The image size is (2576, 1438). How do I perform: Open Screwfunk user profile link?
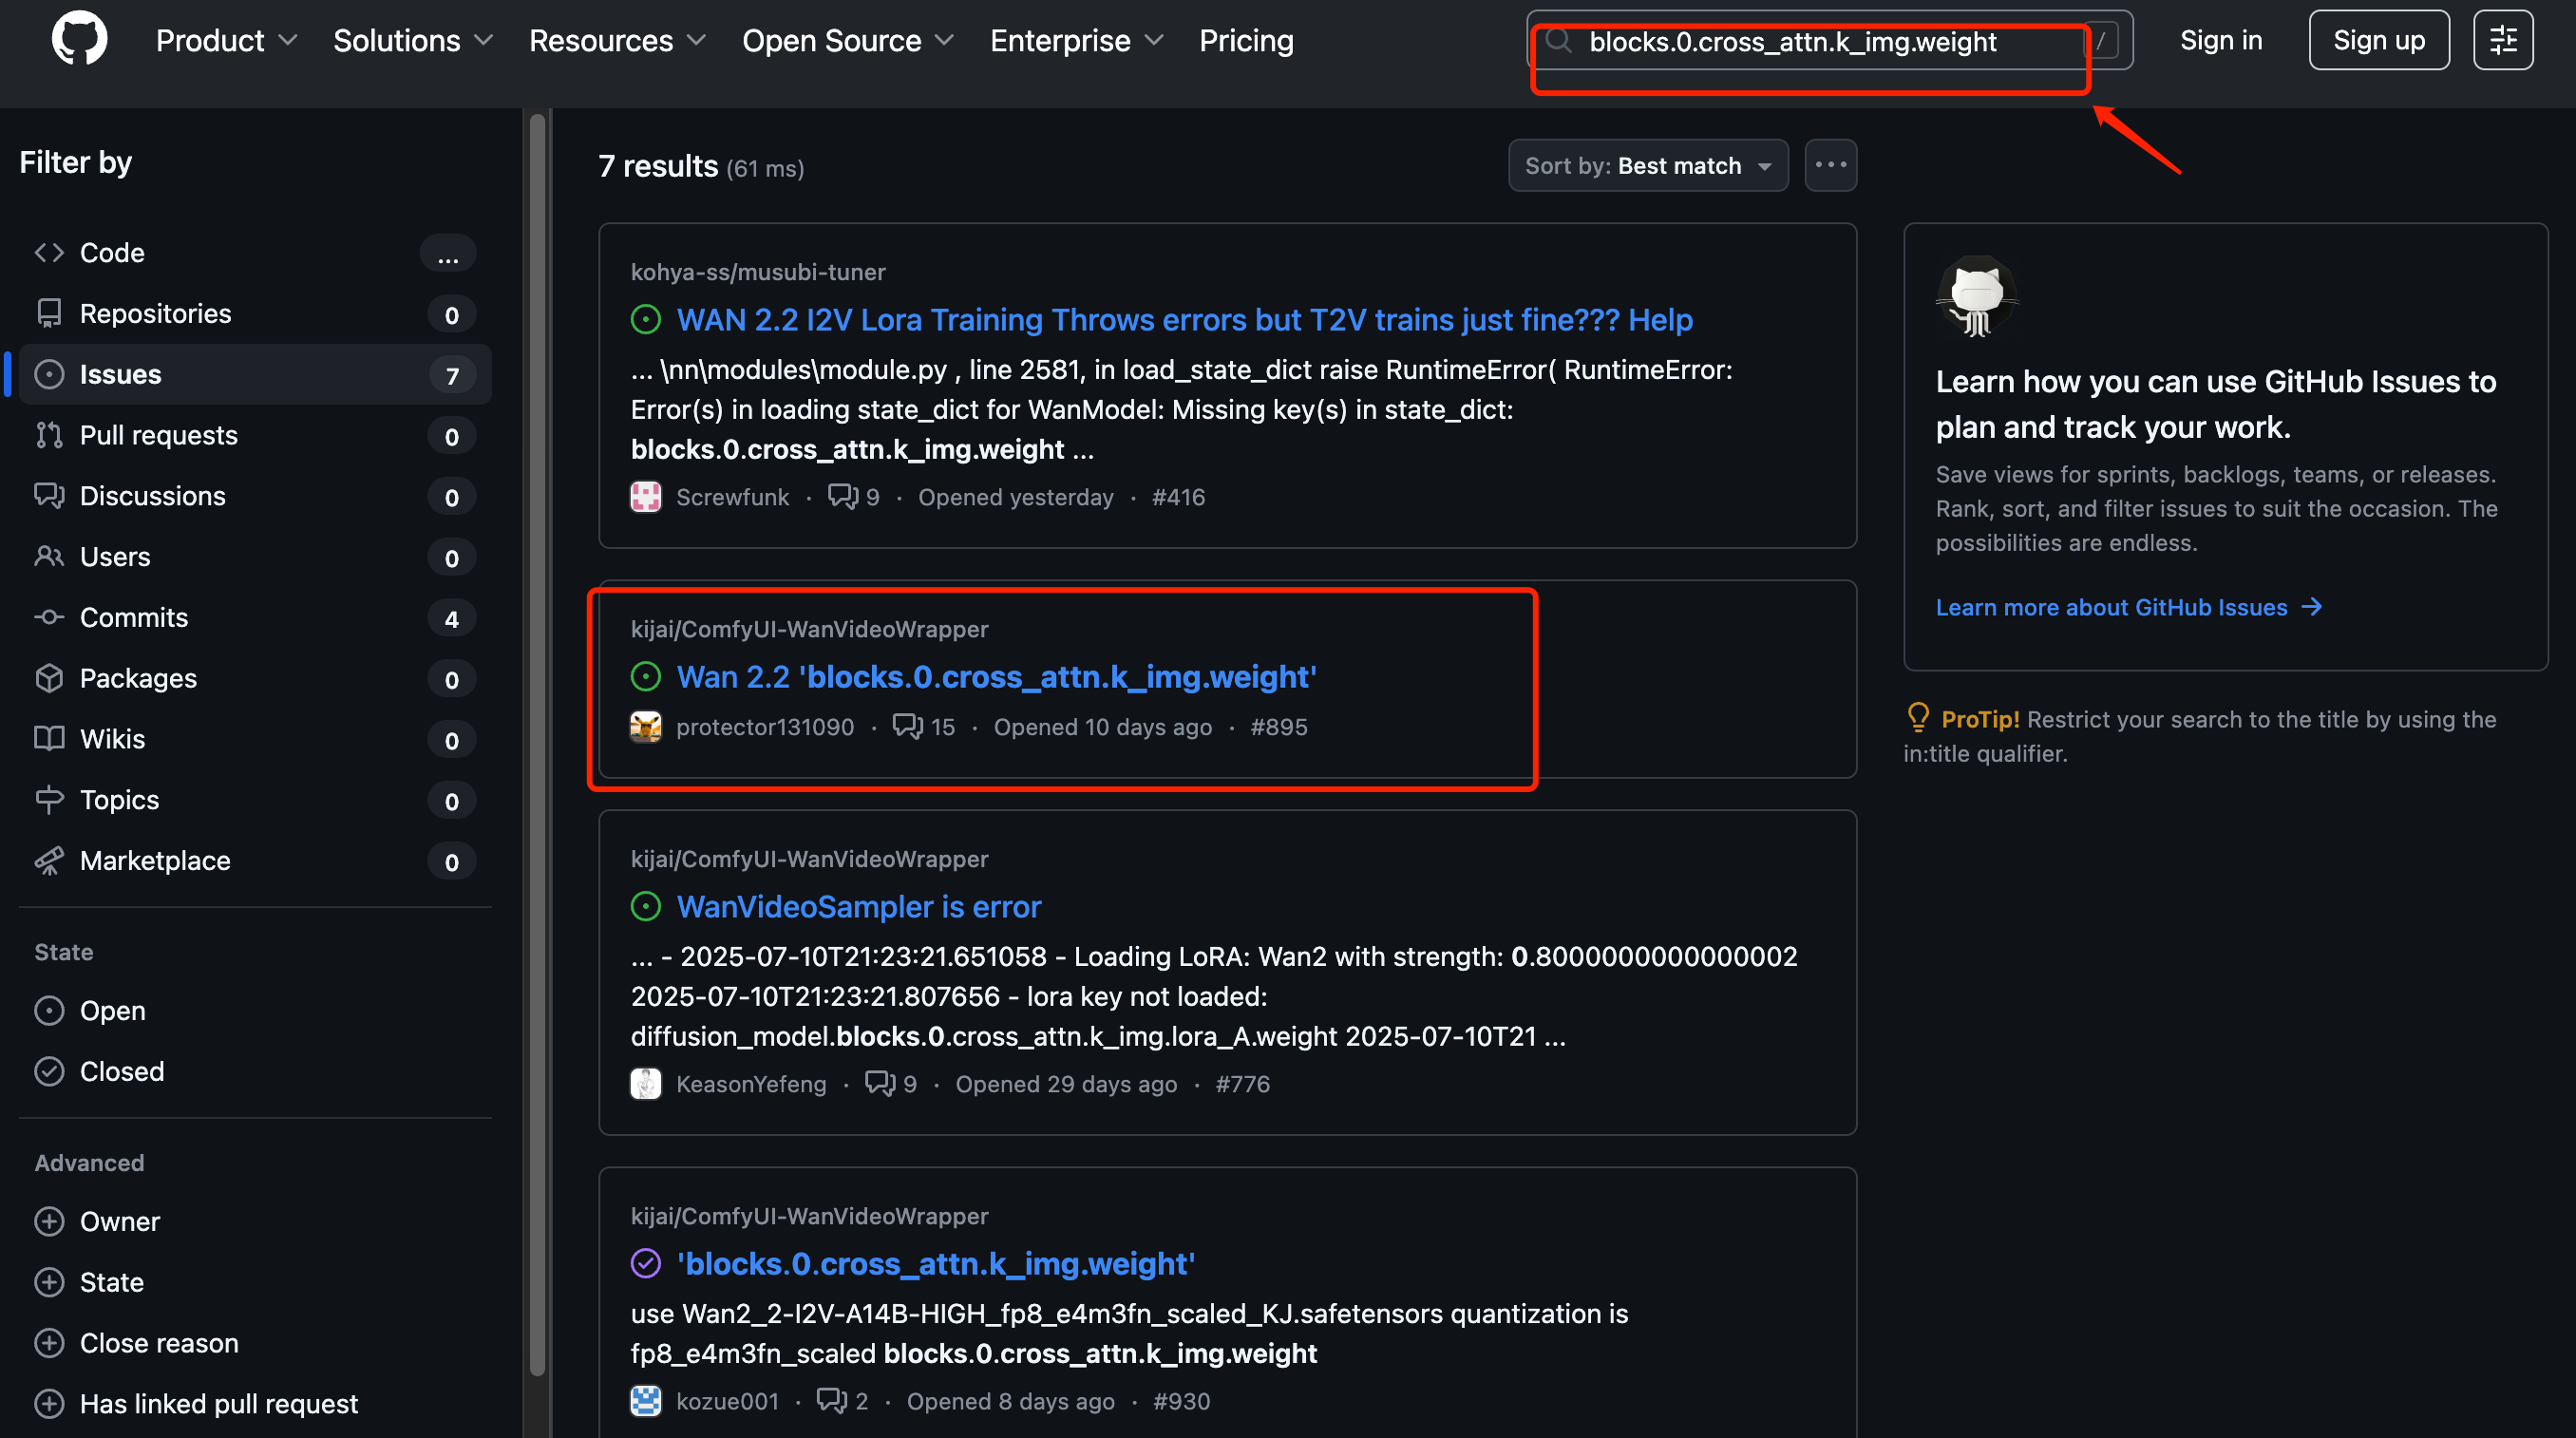pos(732,497)
